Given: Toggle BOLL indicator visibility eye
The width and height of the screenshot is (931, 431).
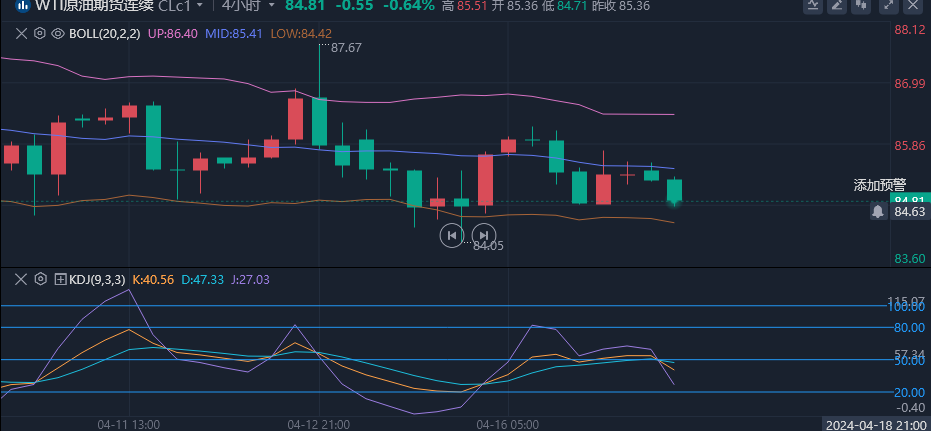Looking at the screenshot, I should [x=57, y=33].
